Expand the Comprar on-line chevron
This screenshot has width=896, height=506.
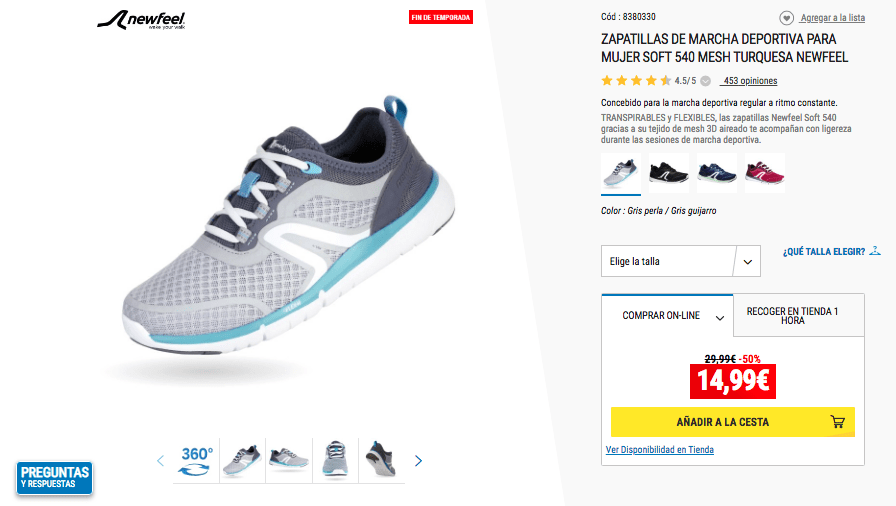click(720, 318)
